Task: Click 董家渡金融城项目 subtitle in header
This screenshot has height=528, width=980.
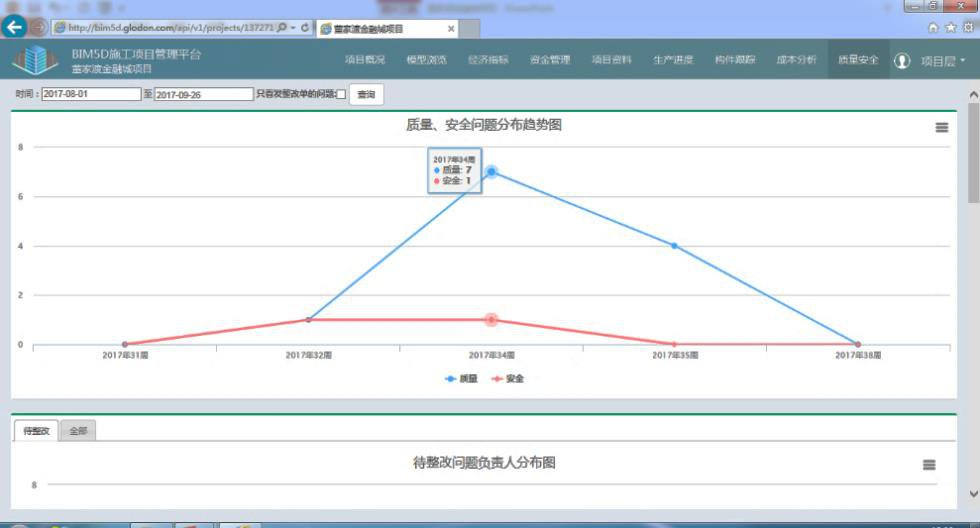Action: 111,69
